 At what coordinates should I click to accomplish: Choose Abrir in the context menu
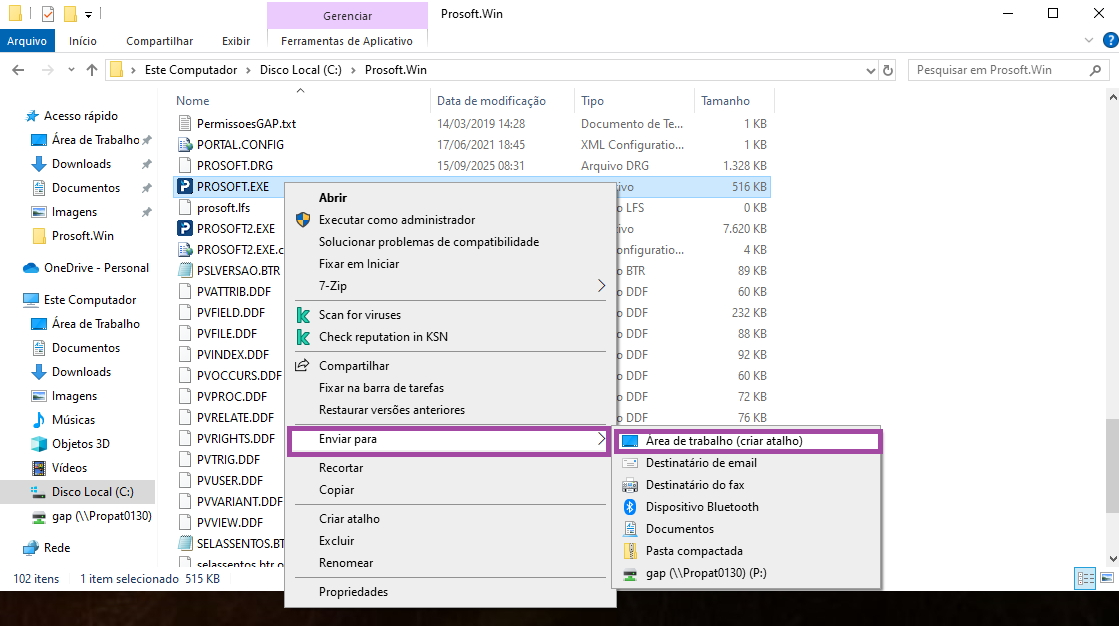(x=333, y=198)
